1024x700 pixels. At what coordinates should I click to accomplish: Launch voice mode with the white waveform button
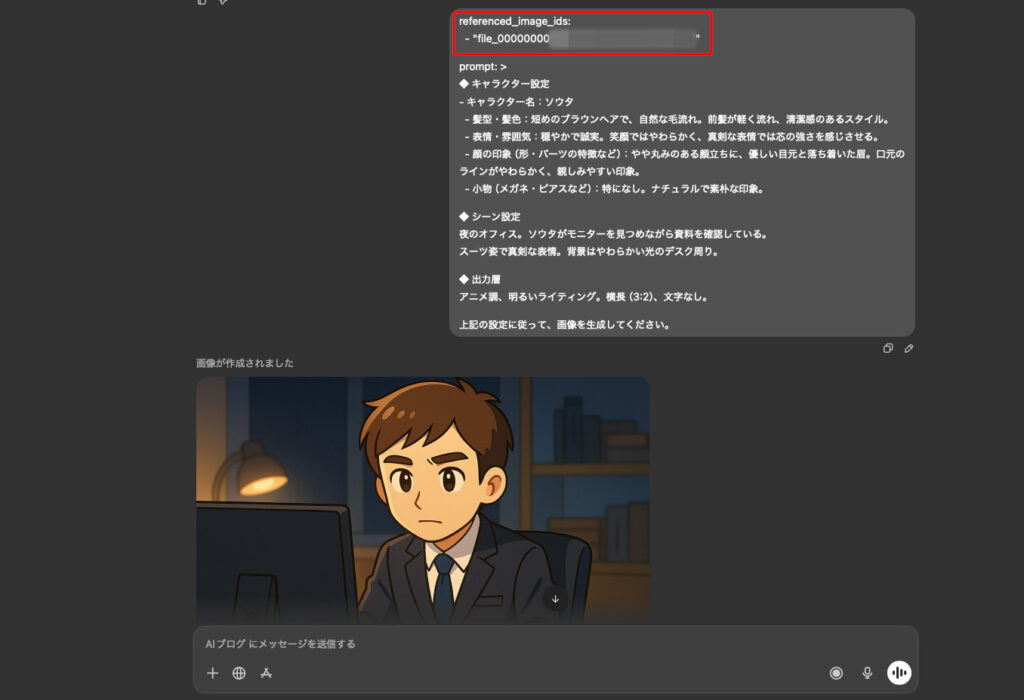[899, 673]
